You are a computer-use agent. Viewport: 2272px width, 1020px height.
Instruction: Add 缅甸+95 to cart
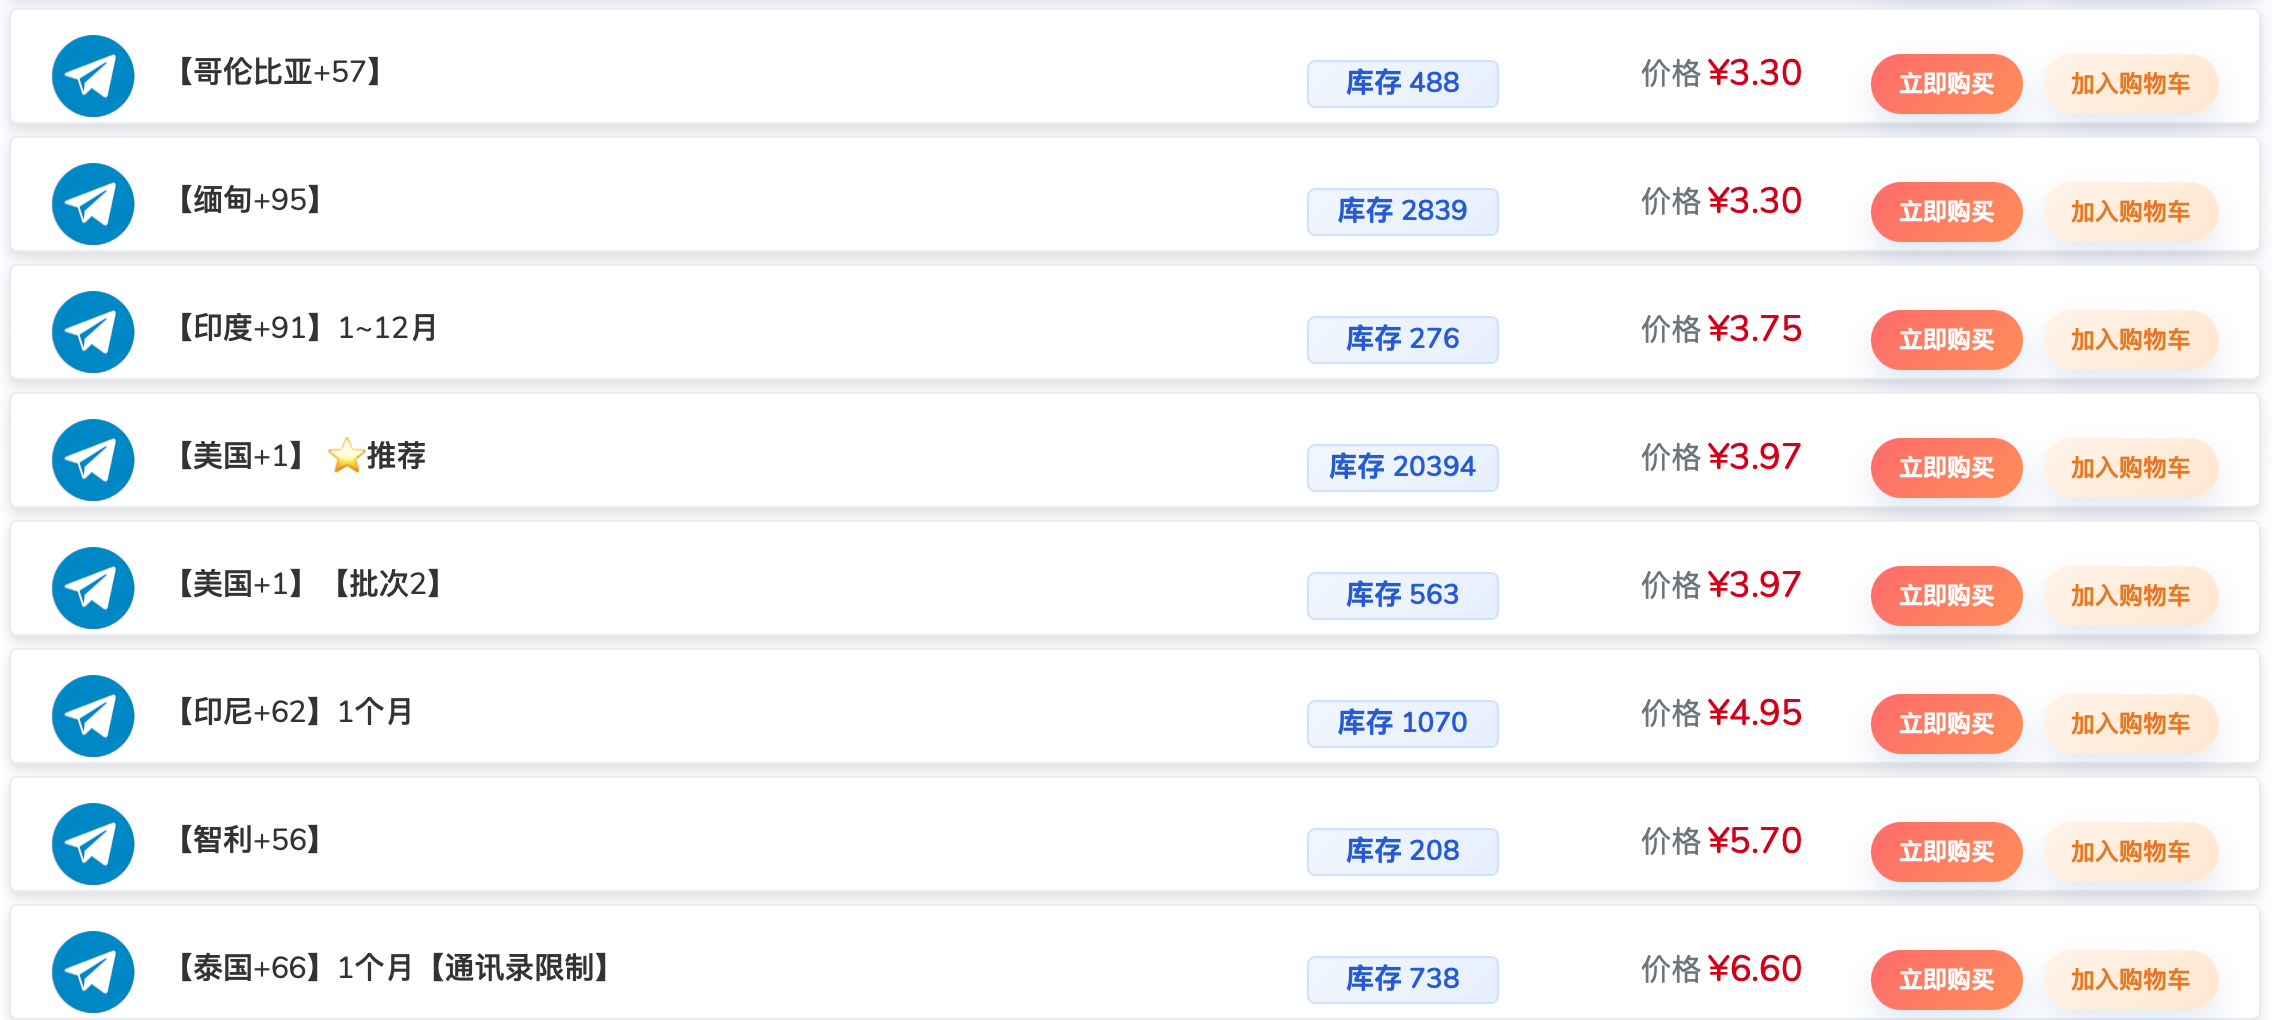point(2130,212)
